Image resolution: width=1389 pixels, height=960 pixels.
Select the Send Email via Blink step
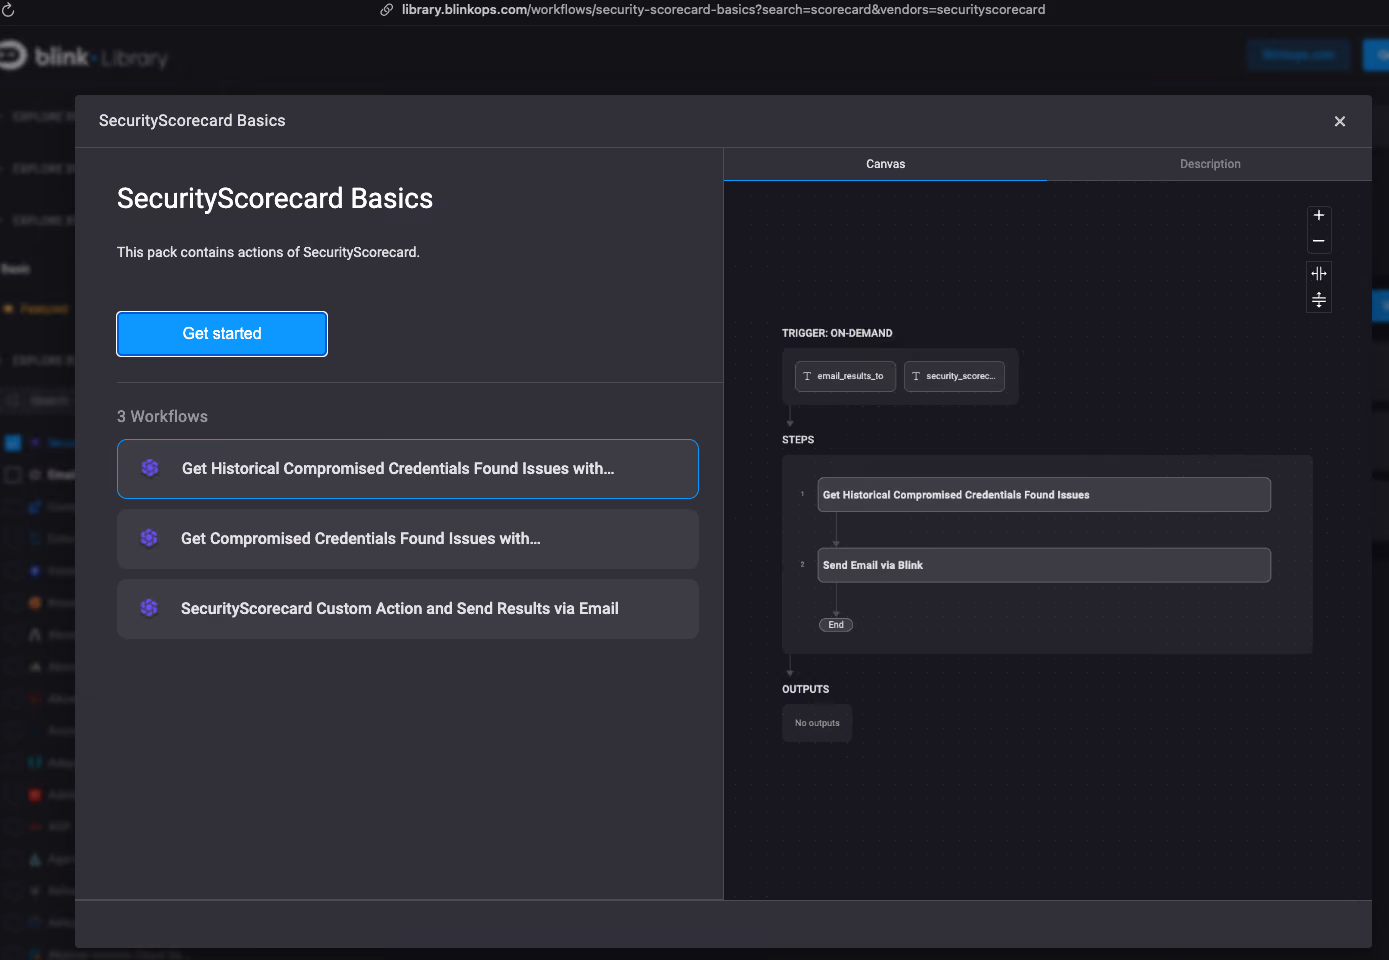(1044, 565)
